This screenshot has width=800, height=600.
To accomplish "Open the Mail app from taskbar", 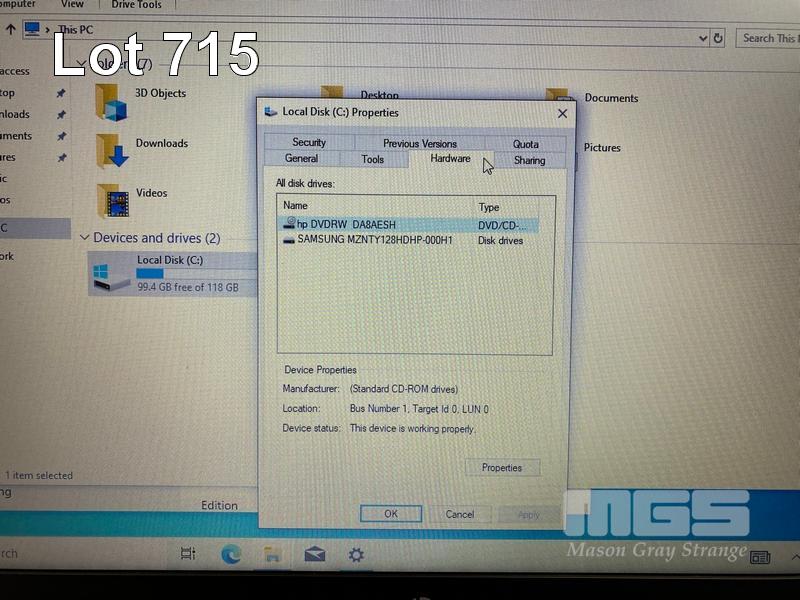I will (x=315, y=554).
